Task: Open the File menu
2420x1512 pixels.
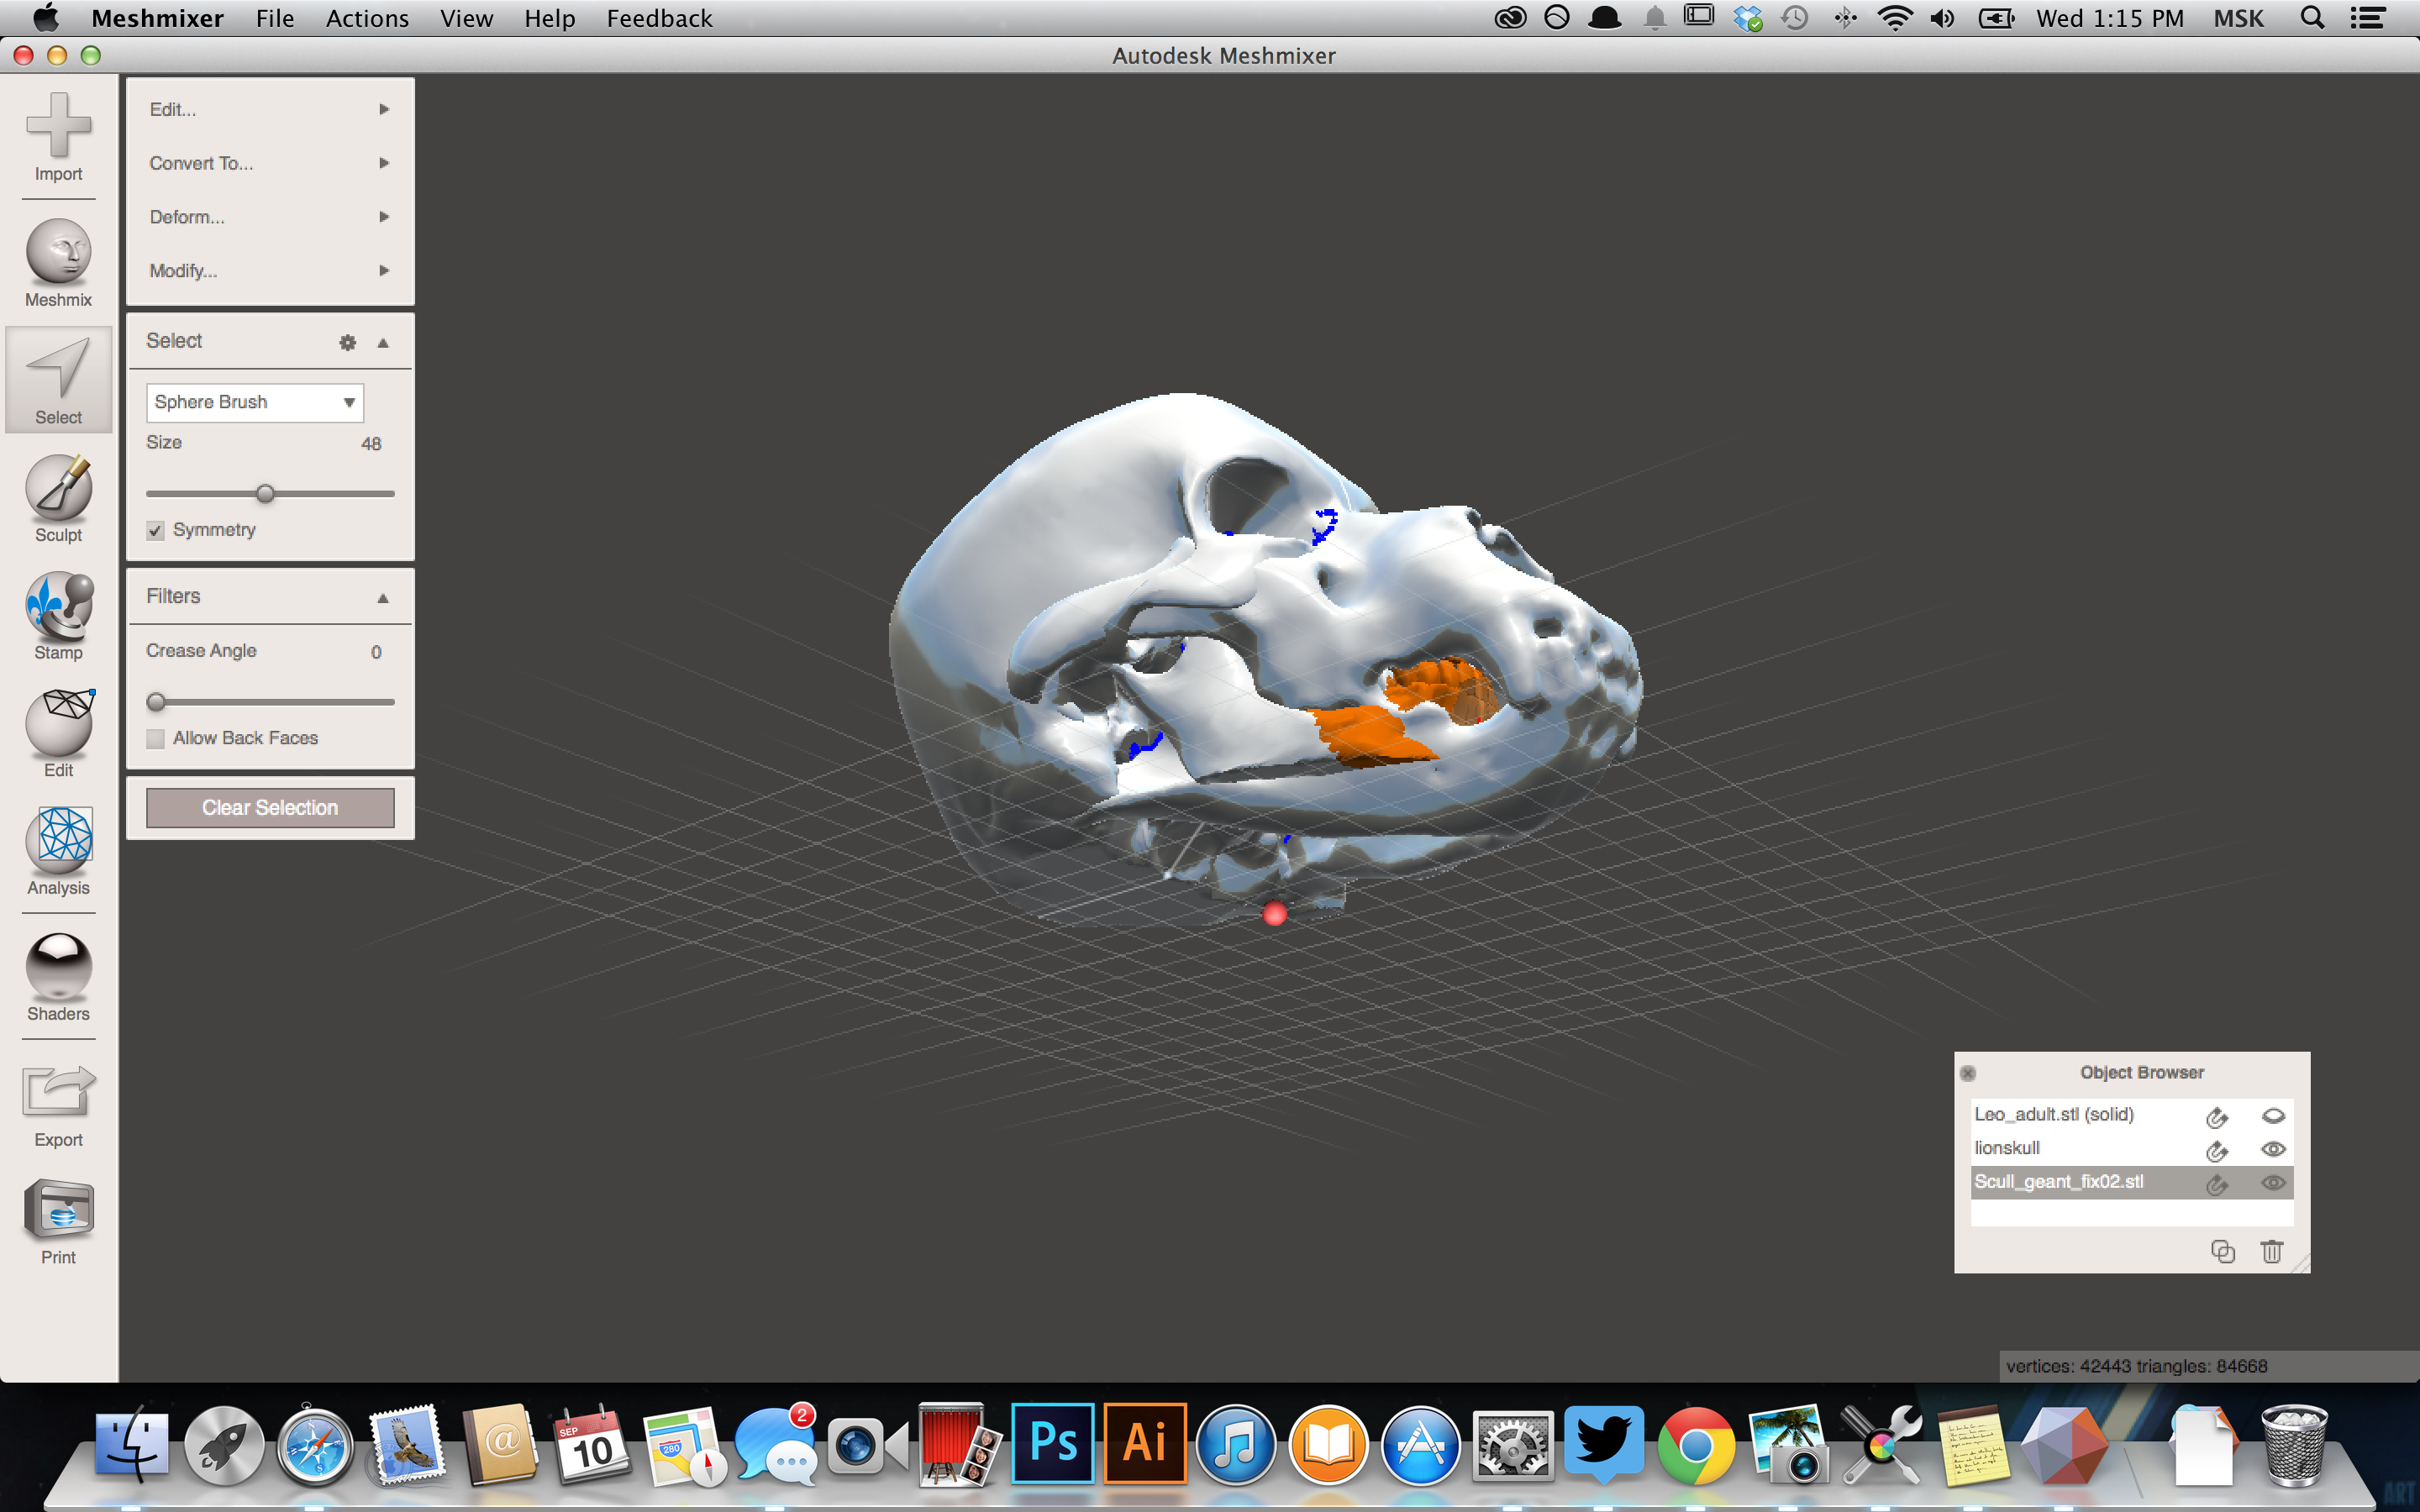Action: pyautogui.click(x=275, y=18)
